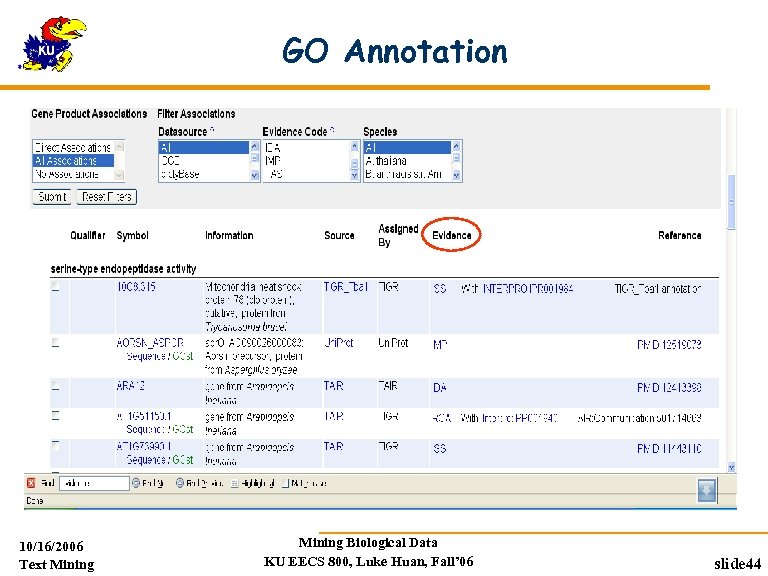Open the Sequence link under AT1G73990.1
Screen dimensions: 768x576
[145, 459]
